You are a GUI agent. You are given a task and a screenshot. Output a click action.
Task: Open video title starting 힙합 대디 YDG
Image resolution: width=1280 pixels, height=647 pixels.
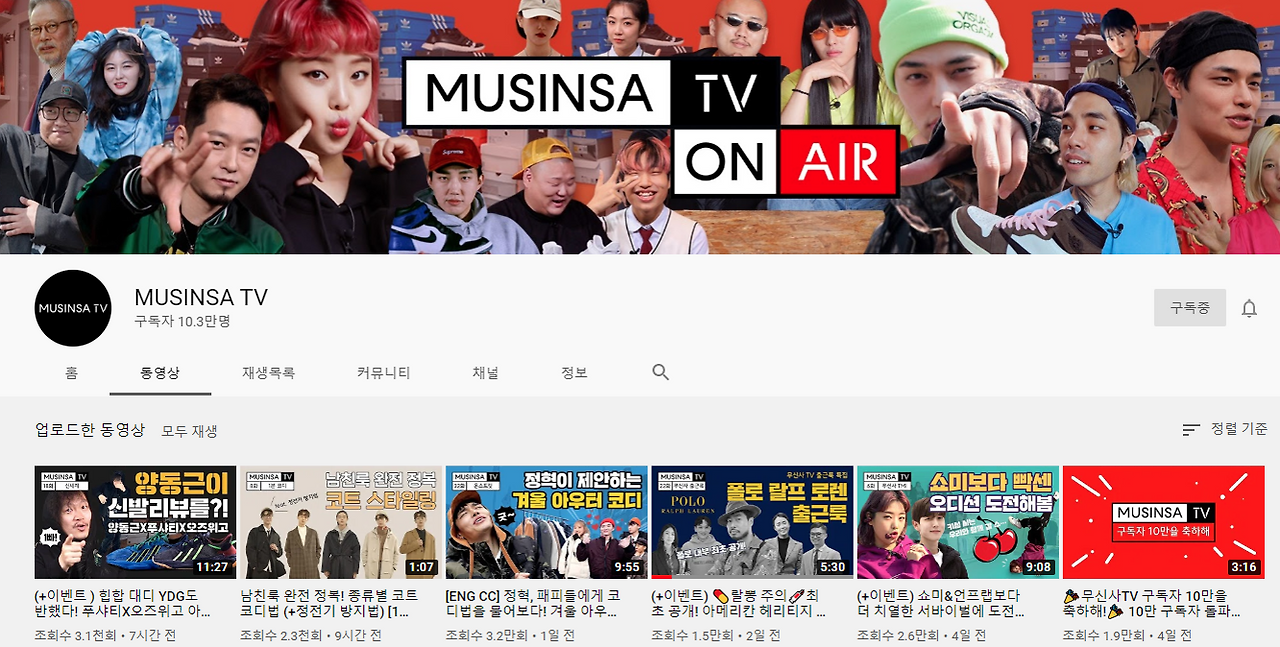[x=124, y=603]
